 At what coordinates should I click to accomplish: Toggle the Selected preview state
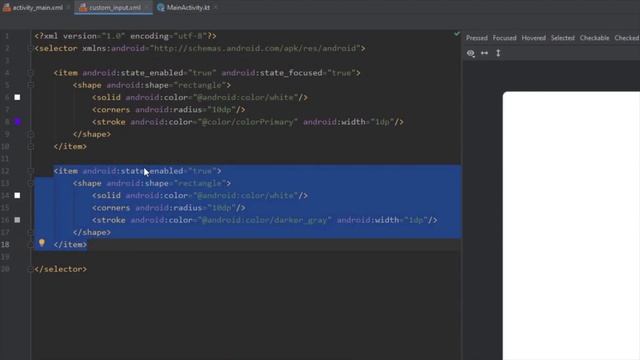click(x=562, y=38)
